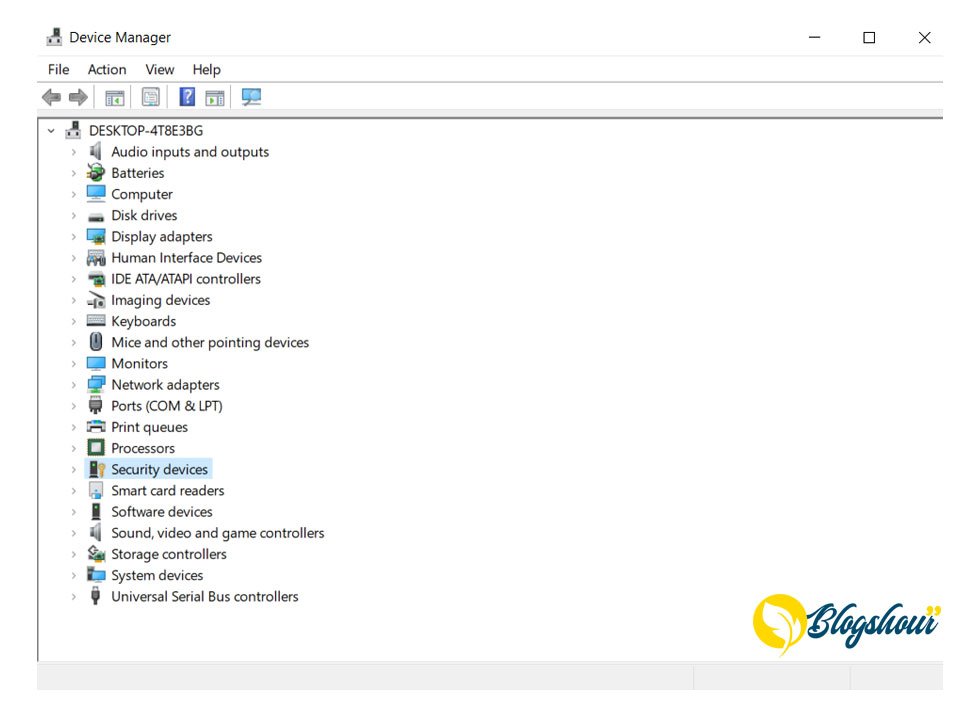This screenshot has height=712, width=975.
Task: Maximize the Device Manager window
Action: click(x=869, y=37)
